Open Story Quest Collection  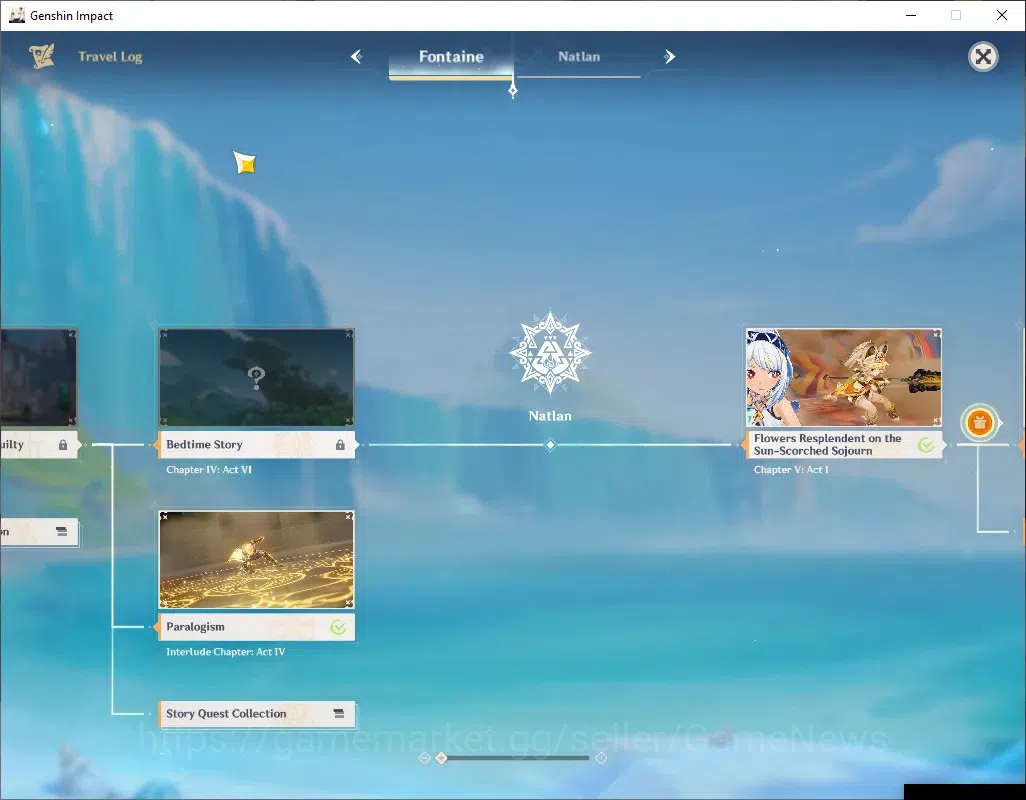pos(257,714)
